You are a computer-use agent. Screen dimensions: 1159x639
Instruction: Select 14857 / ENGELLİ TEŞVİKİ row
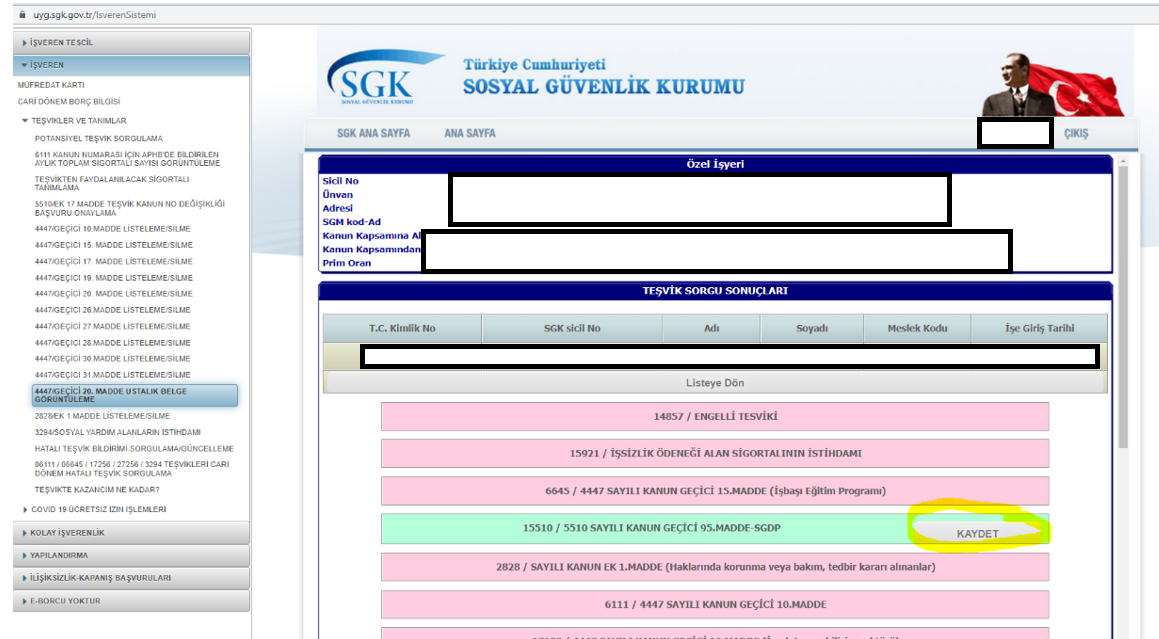tap(715, 416)
